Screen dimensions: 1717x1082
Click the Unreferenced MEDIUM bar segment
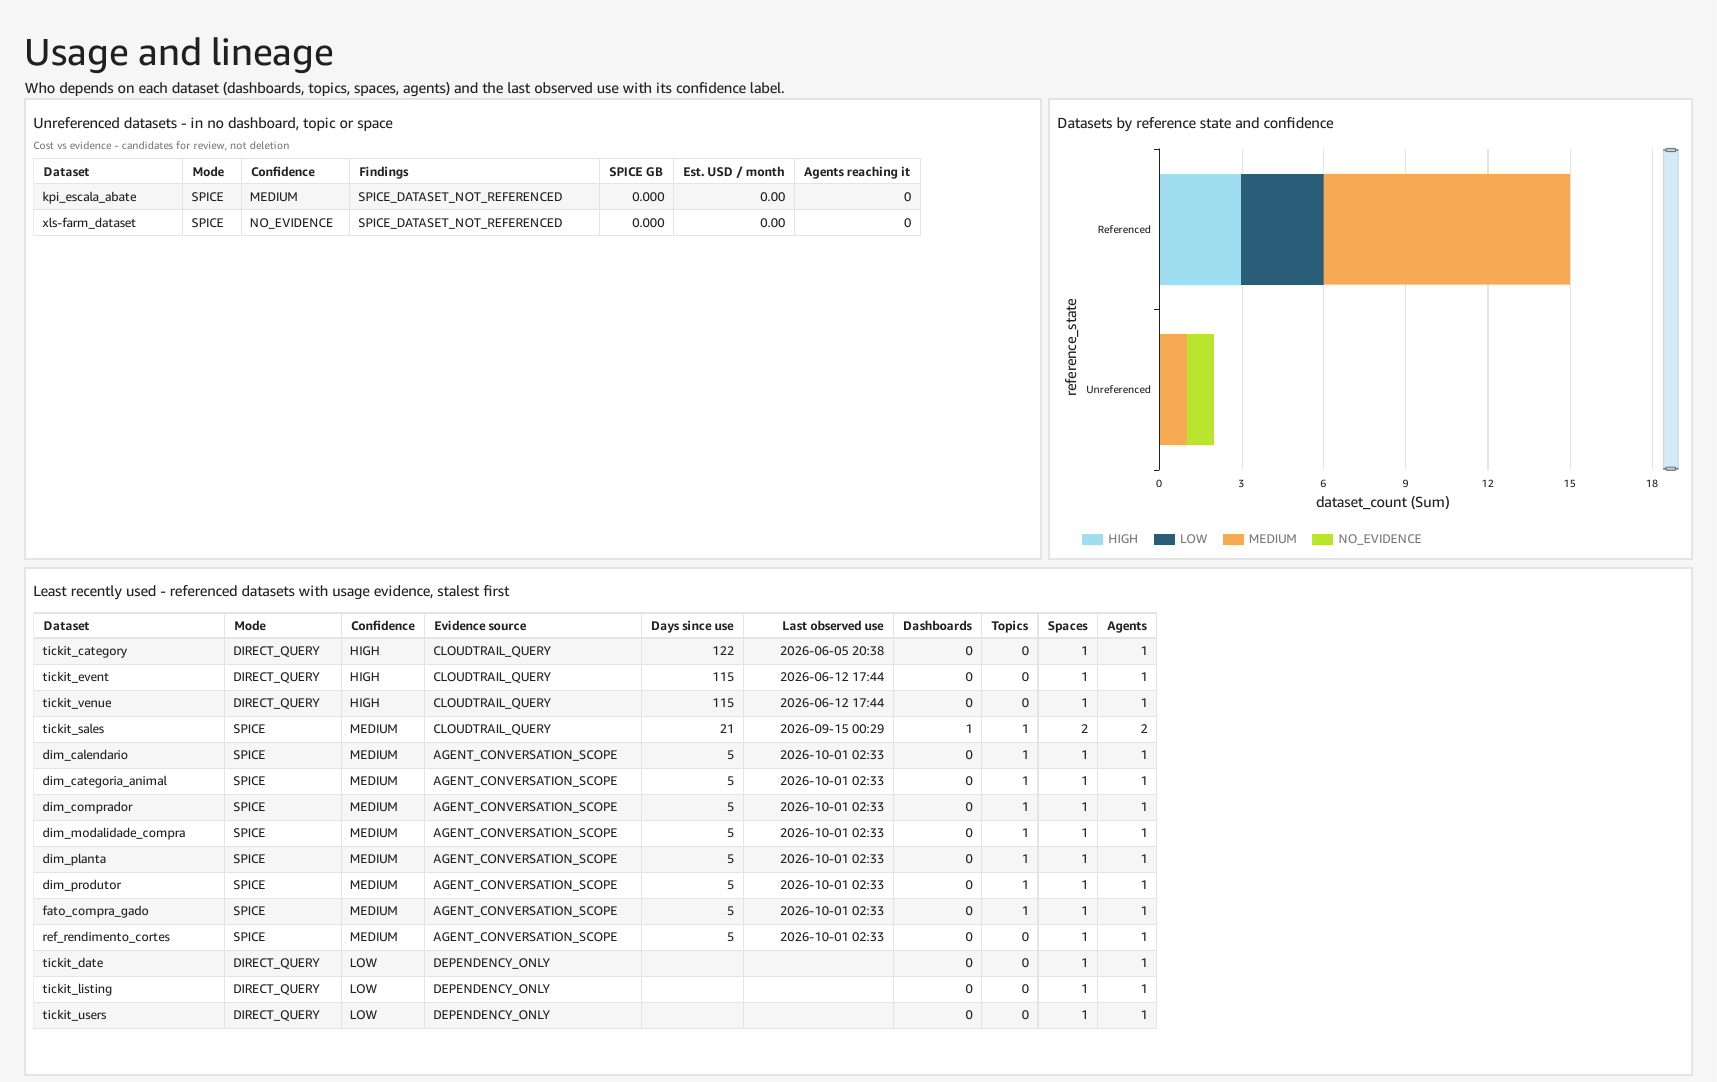tap(1173, 389)
